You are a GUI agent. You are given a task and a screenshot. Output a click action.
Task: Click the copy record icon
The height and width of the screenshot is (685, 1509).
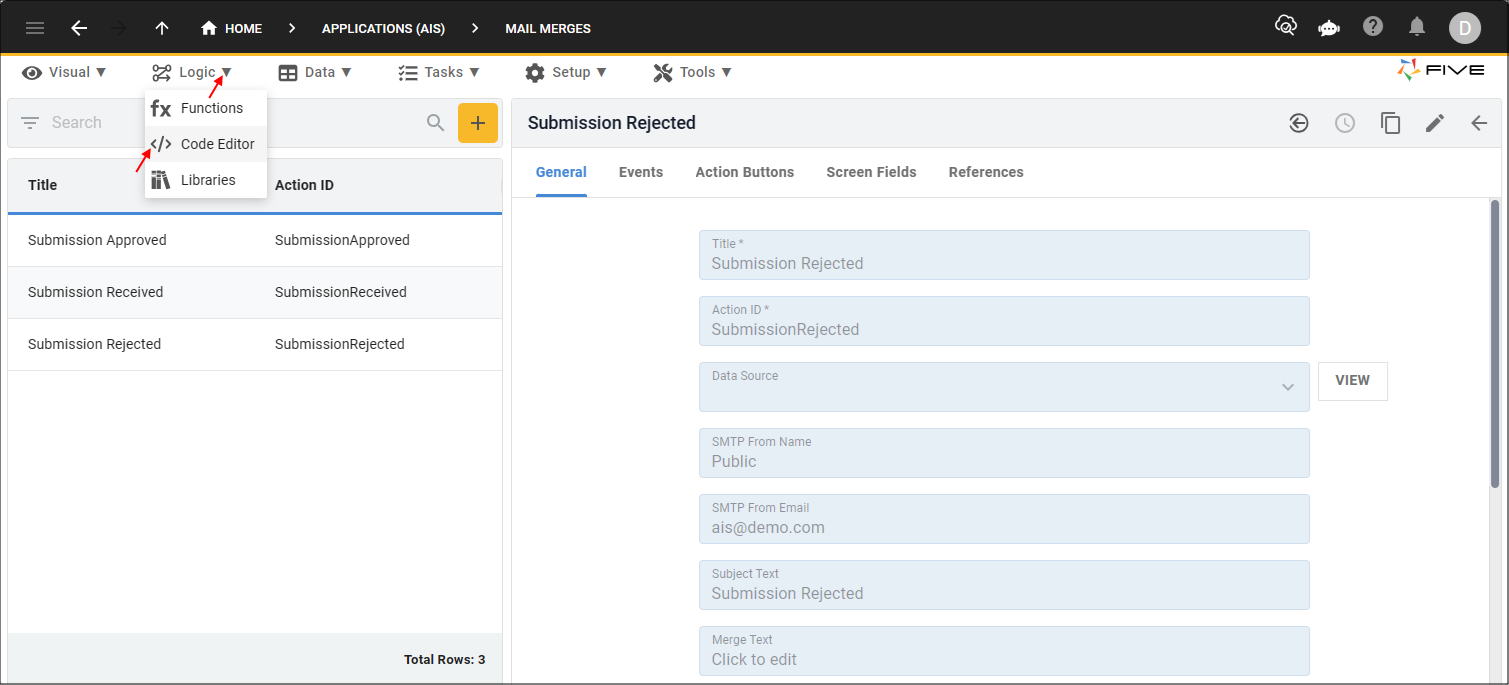(x=1390, y=123)
